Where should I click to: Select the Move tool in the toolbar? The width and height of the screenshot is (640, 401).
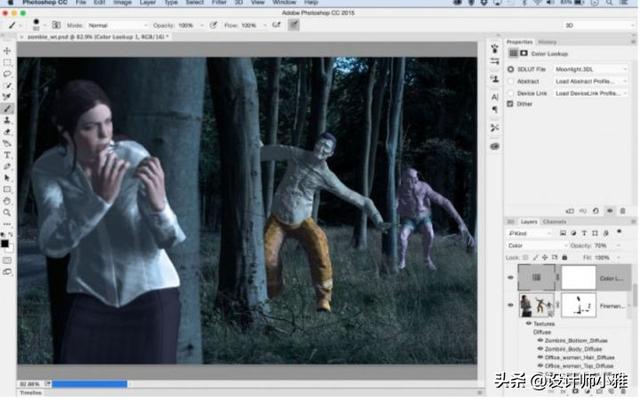point(8,50)
